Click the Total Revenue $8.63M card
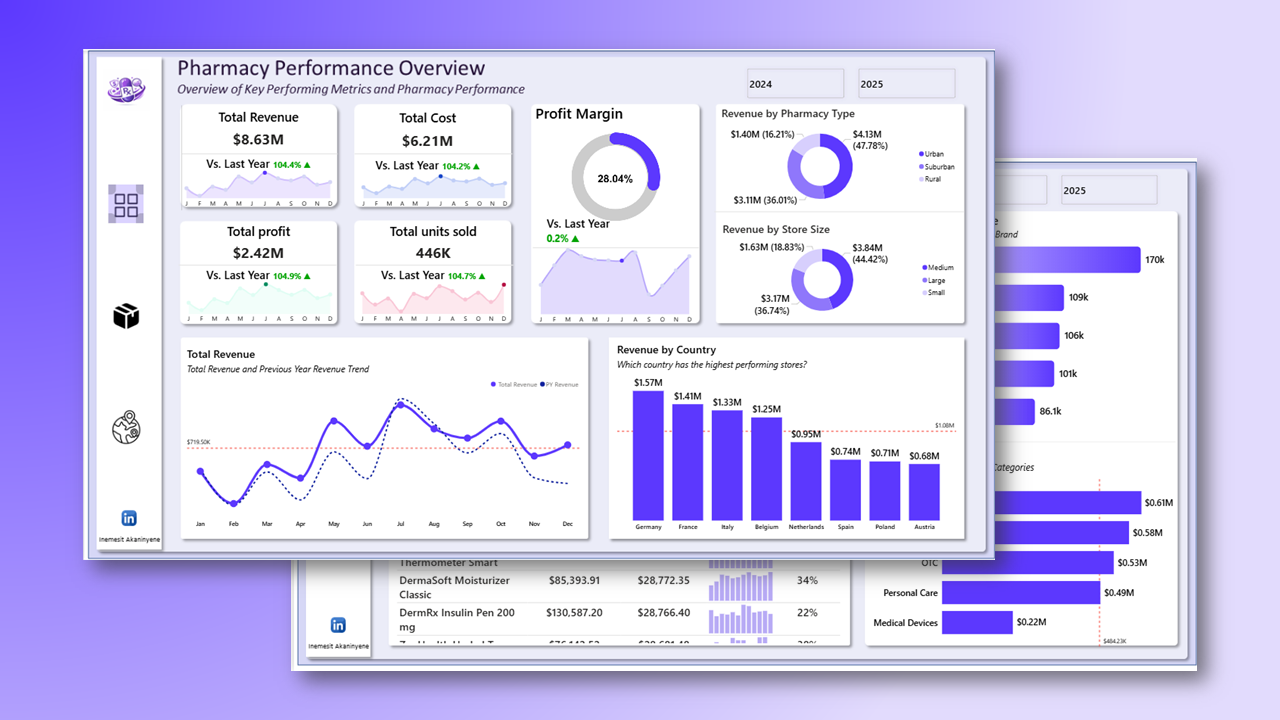 click(x=259, y=156)
